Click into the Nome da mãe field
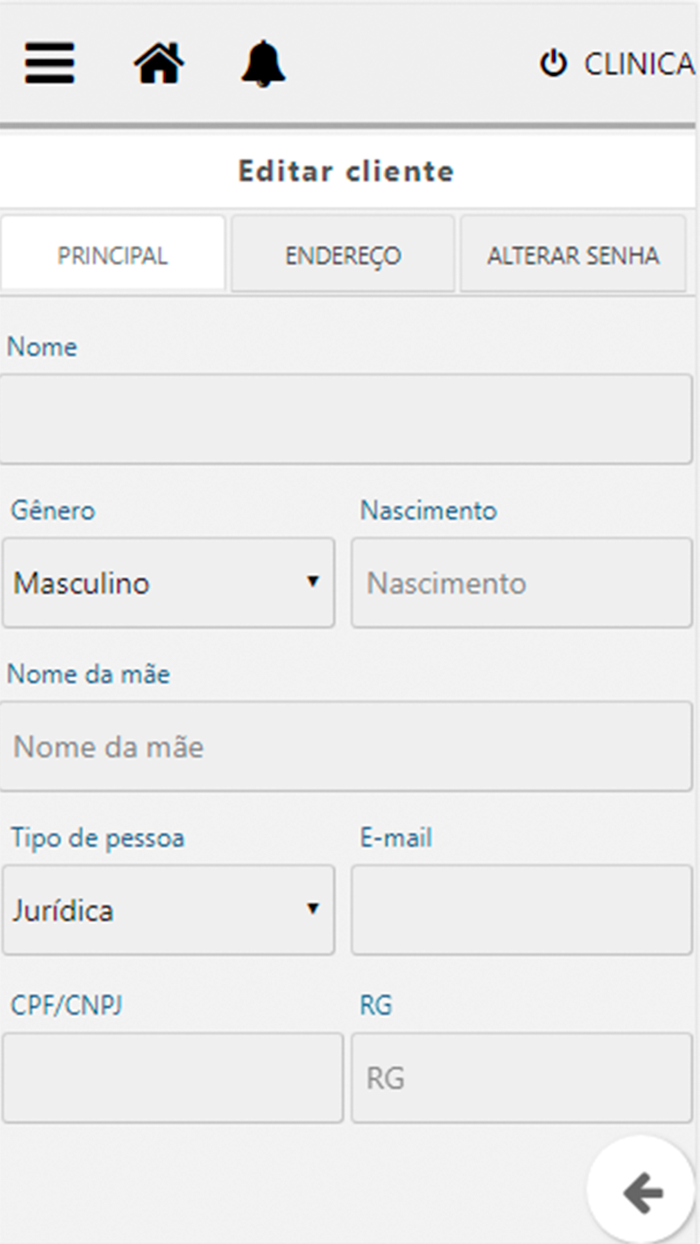The image size is (700, 1244). (x=346, y=746)
